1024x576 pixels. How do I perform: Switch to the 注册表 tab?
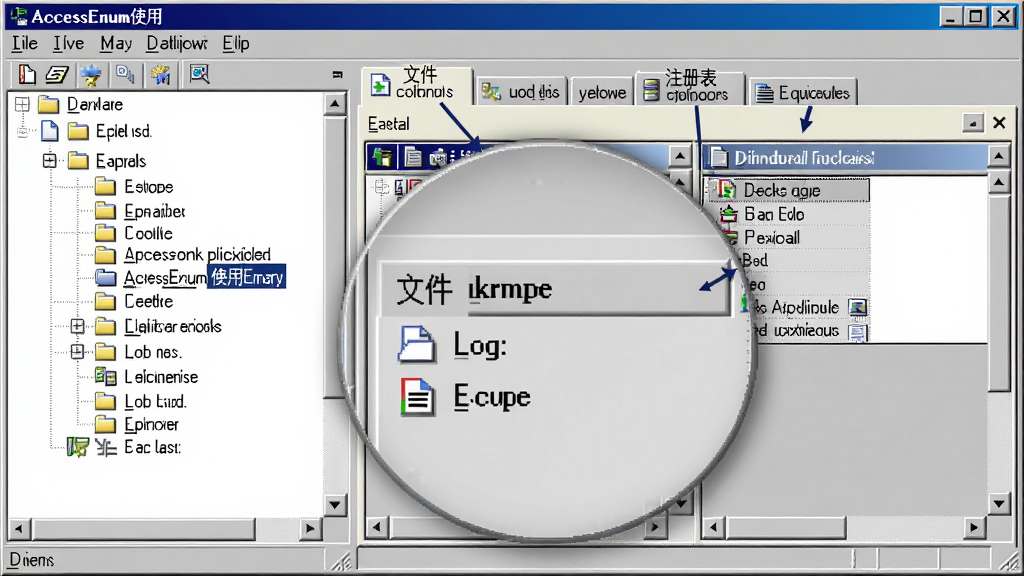pos(691,88)
